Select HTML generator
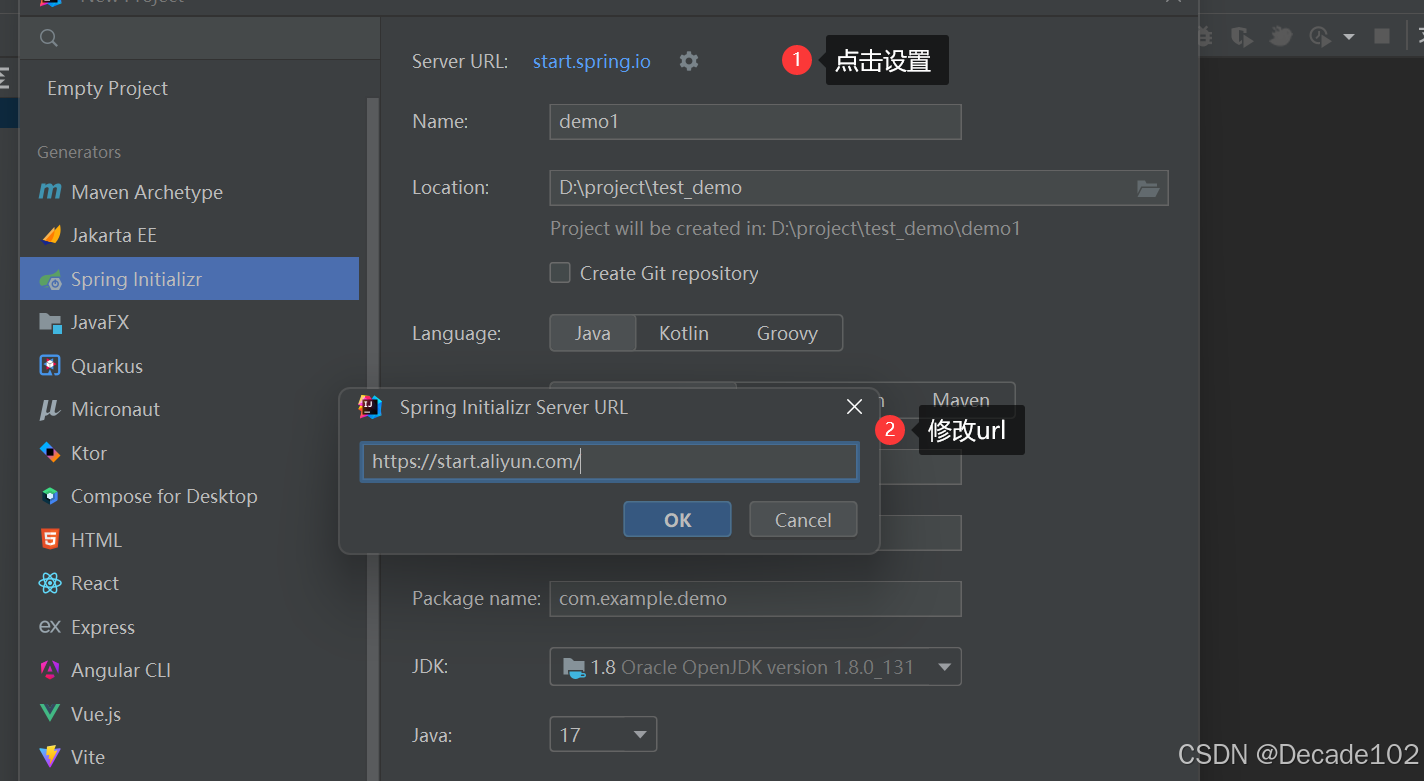This screenshot has width=1424, height=781. tap(189, 540)
